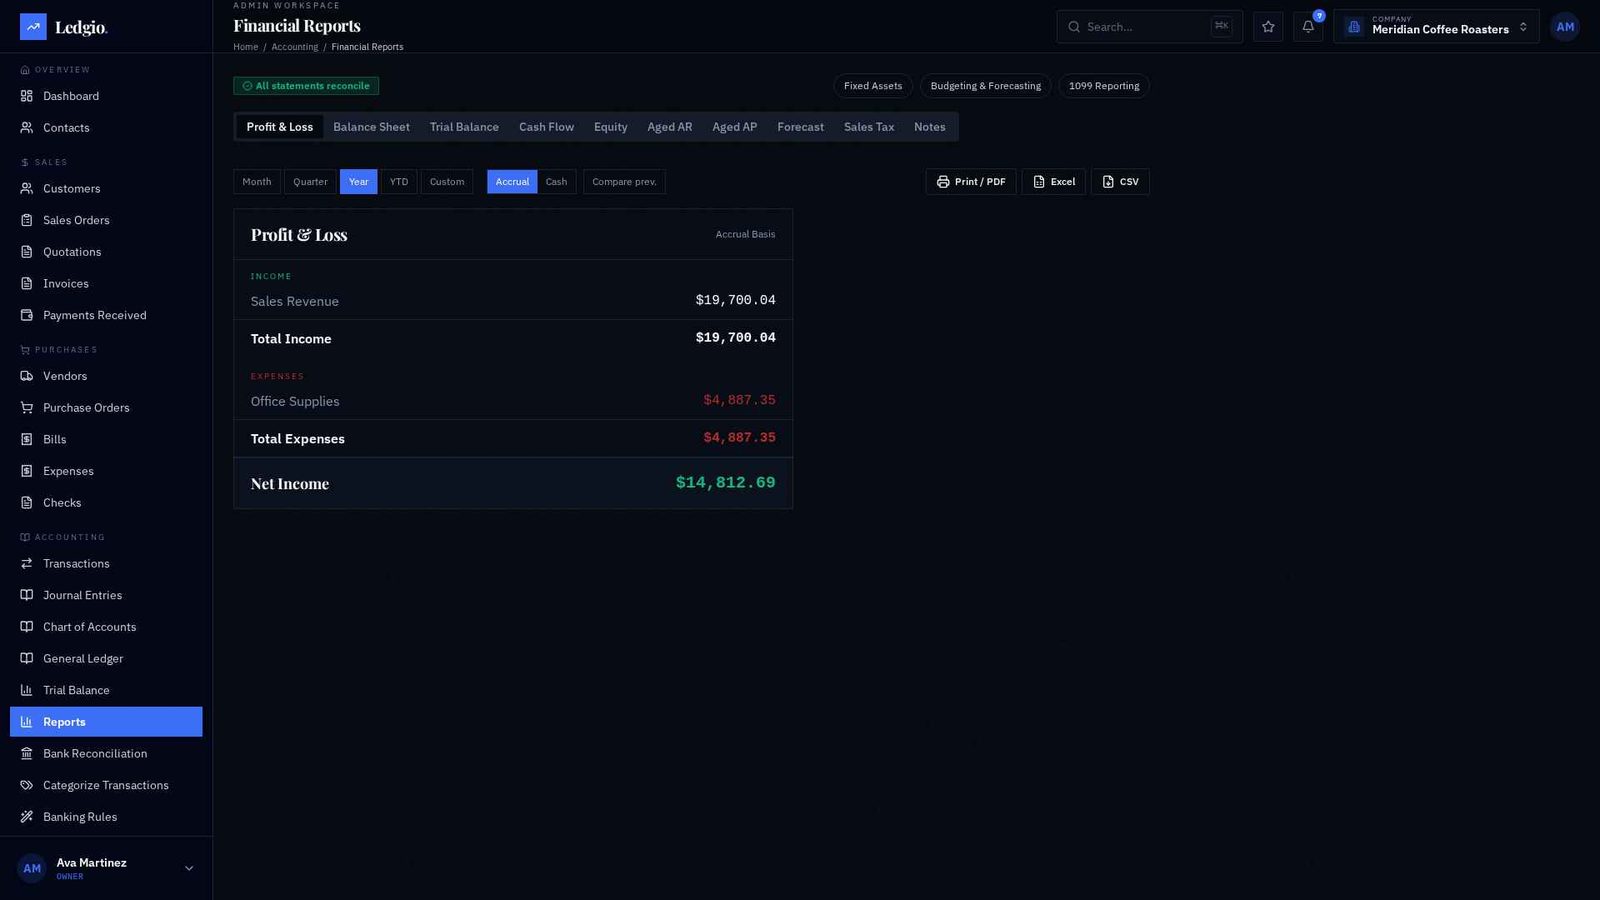Select the Custom period option
1600x900 pixels.
coord(447,182)
